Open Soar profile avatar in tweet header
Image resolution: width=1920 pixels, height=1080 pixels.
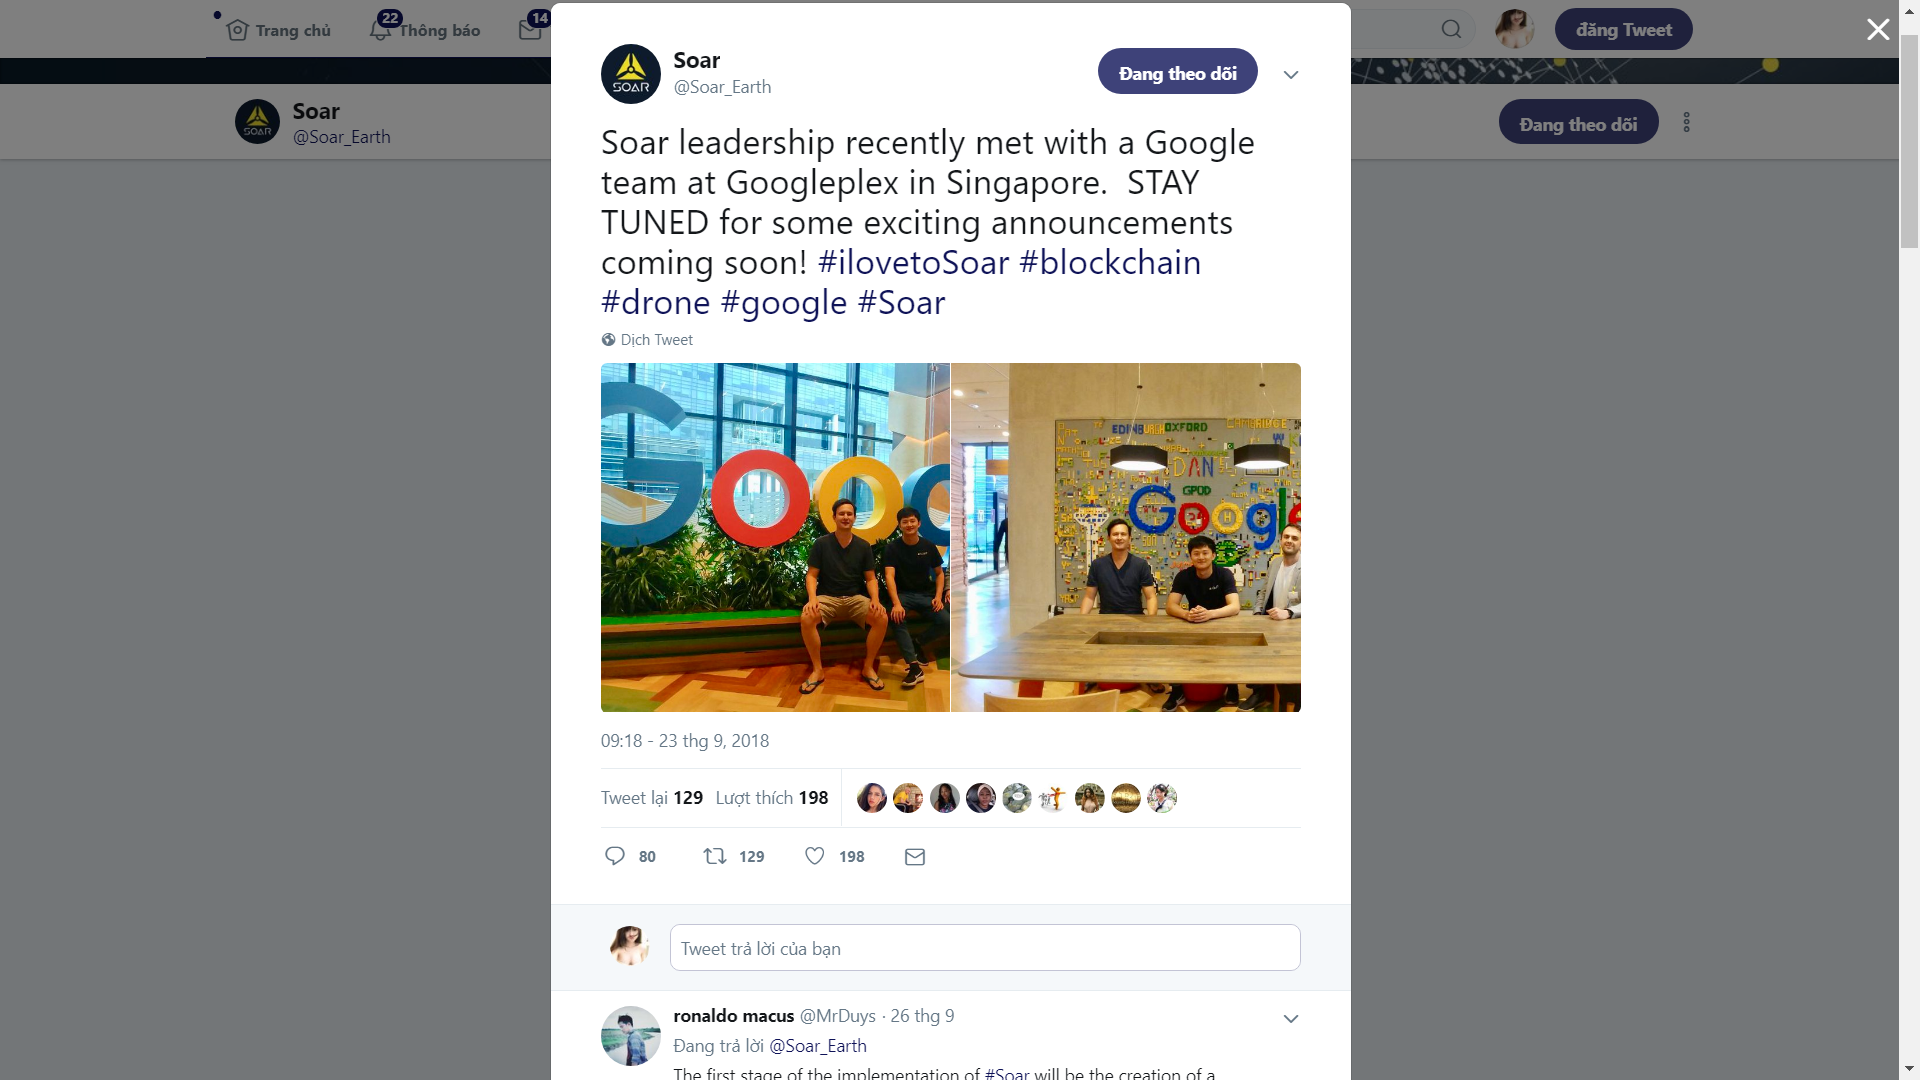click(630, 74)
